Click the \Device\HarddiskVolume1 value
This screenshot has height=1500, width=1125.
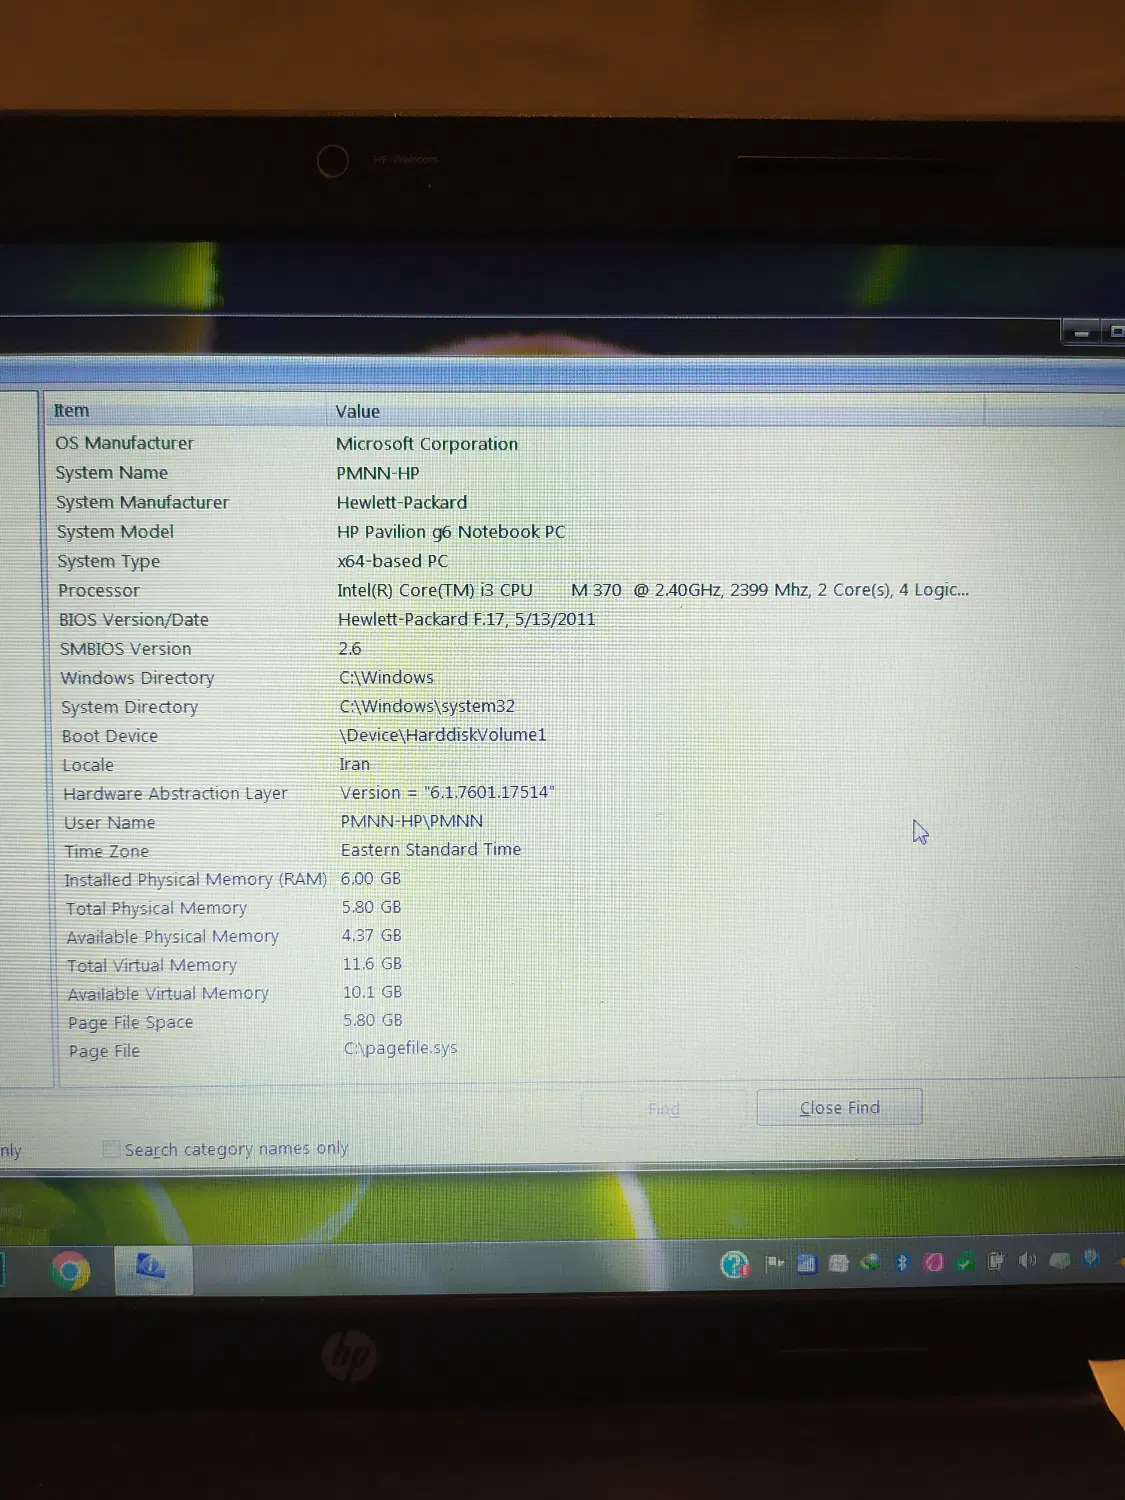pos(443,735)
